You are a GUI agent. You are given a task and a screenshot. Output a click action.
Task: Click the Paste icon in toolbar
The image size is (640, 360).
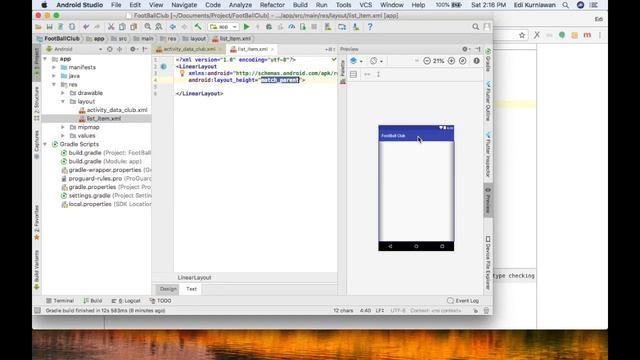(x=133, y=27)
